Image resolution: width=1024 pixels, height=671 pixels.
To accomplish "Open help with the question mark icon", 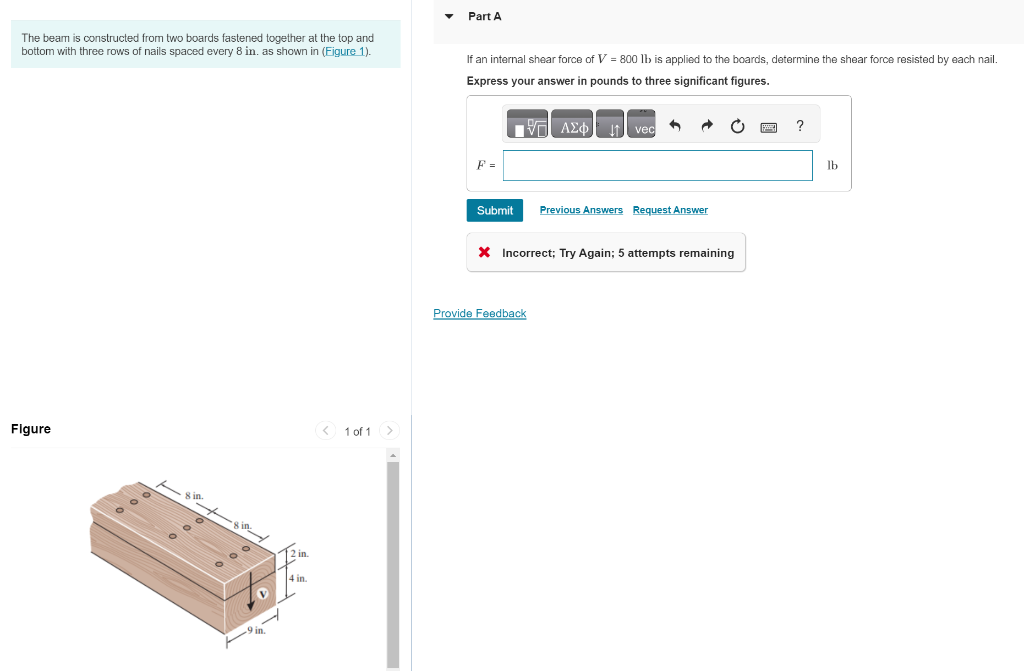I will coord(798,125).
